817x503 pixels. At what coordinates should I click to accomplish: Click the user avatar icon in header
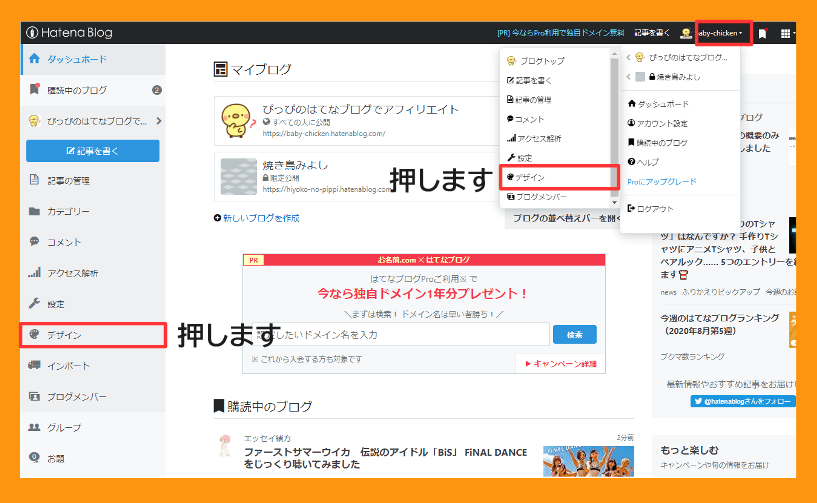coord(686,33)
